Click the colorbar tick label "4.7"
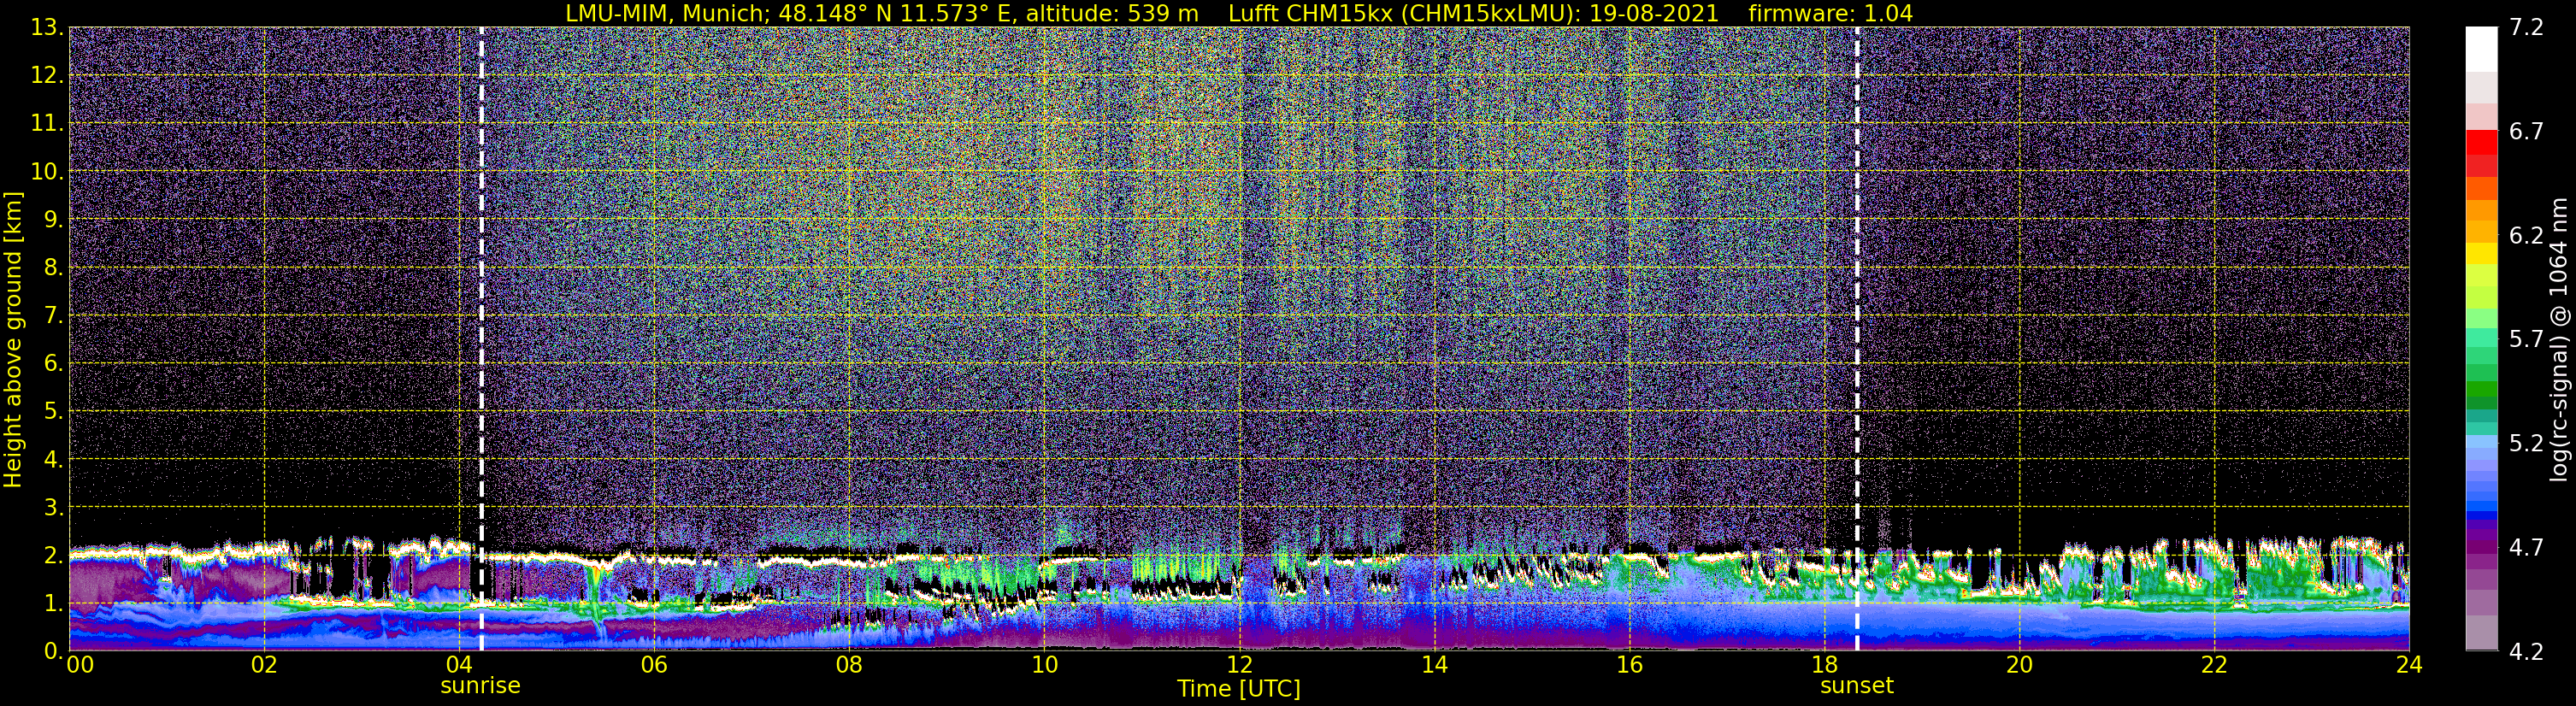This screenshot has height=706, width=2576. (x=2526, y=548)
